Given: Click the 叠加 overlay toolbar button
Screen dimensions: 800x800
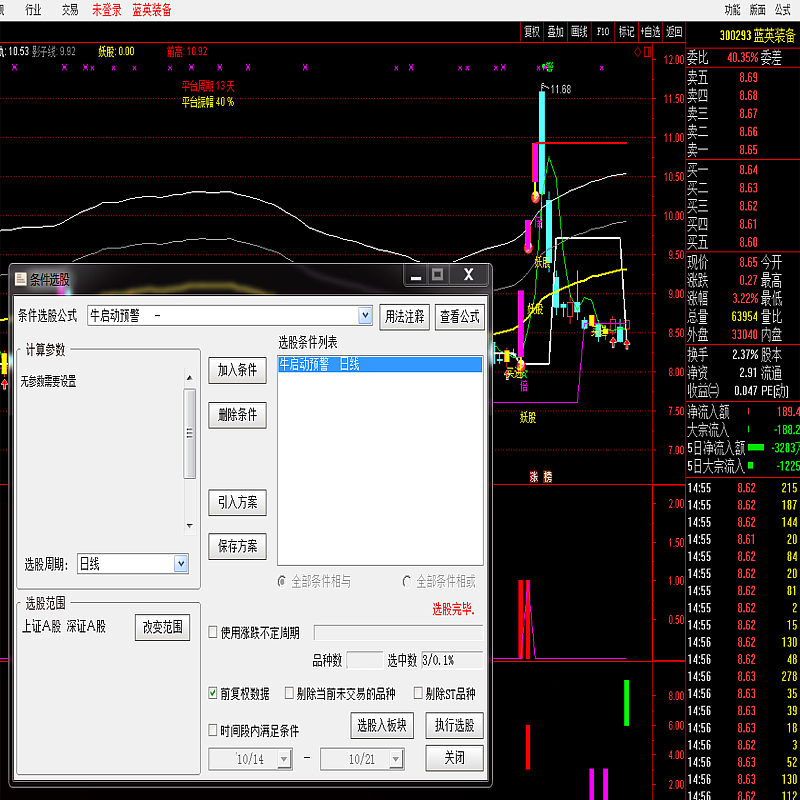Looking at the screenshot, I should 555,31.
